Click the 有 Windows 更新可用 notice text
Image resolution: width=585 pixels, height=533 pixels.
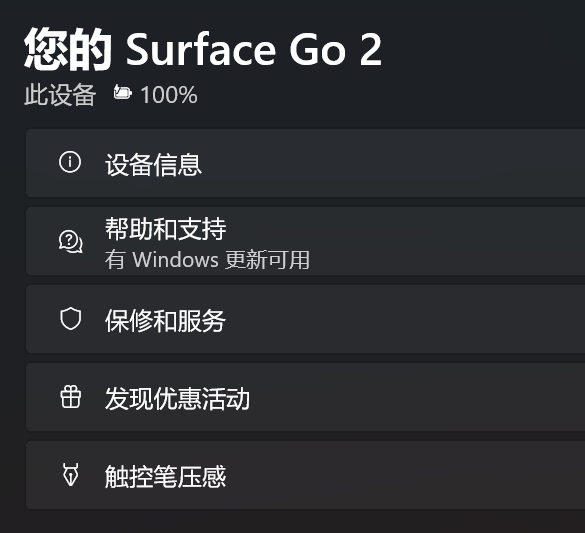point(207,260)
